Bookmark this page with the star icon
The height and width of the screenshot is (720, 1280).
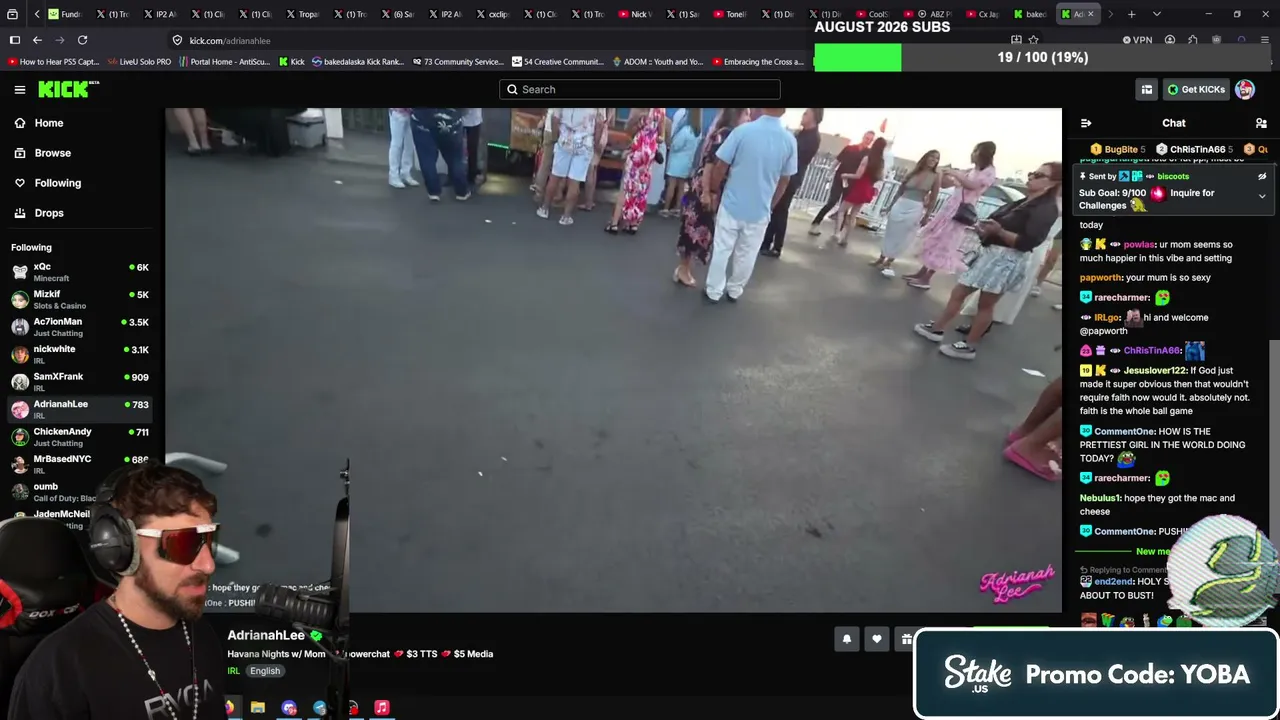point(1033,40)
